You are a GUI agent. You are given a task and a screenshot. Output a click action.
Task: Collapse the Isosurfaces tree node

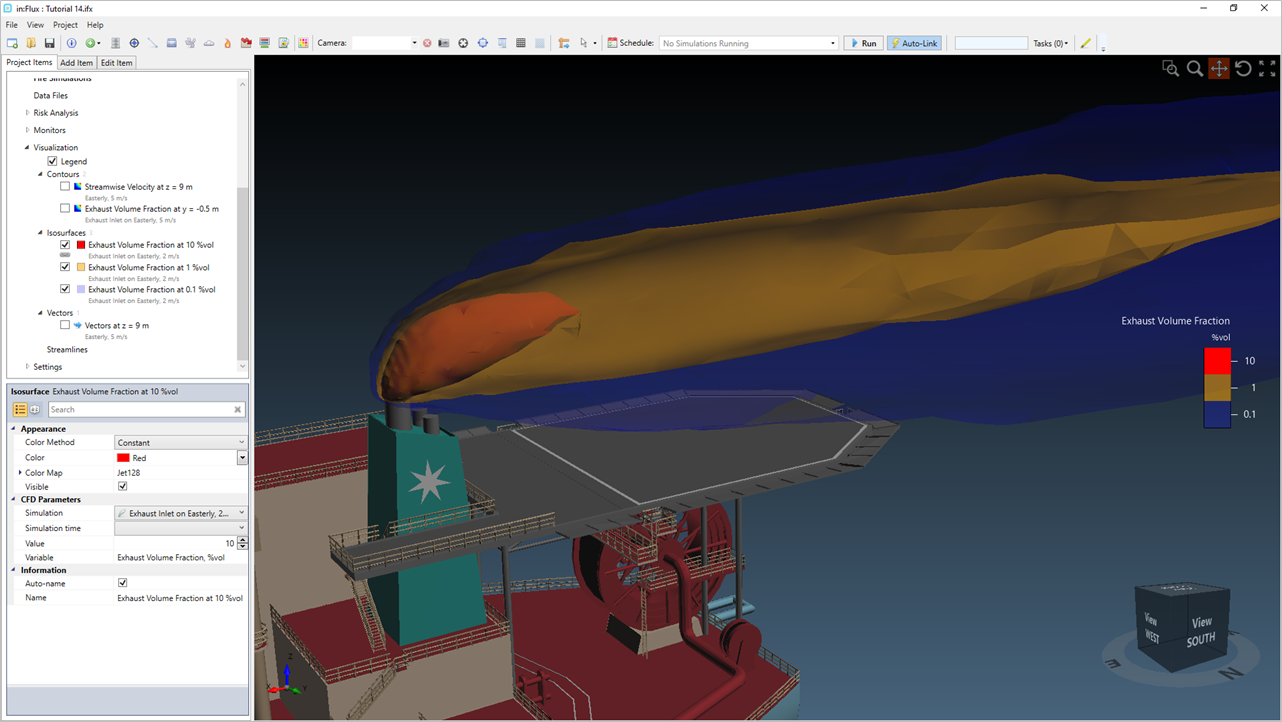[x=41, y=233]
